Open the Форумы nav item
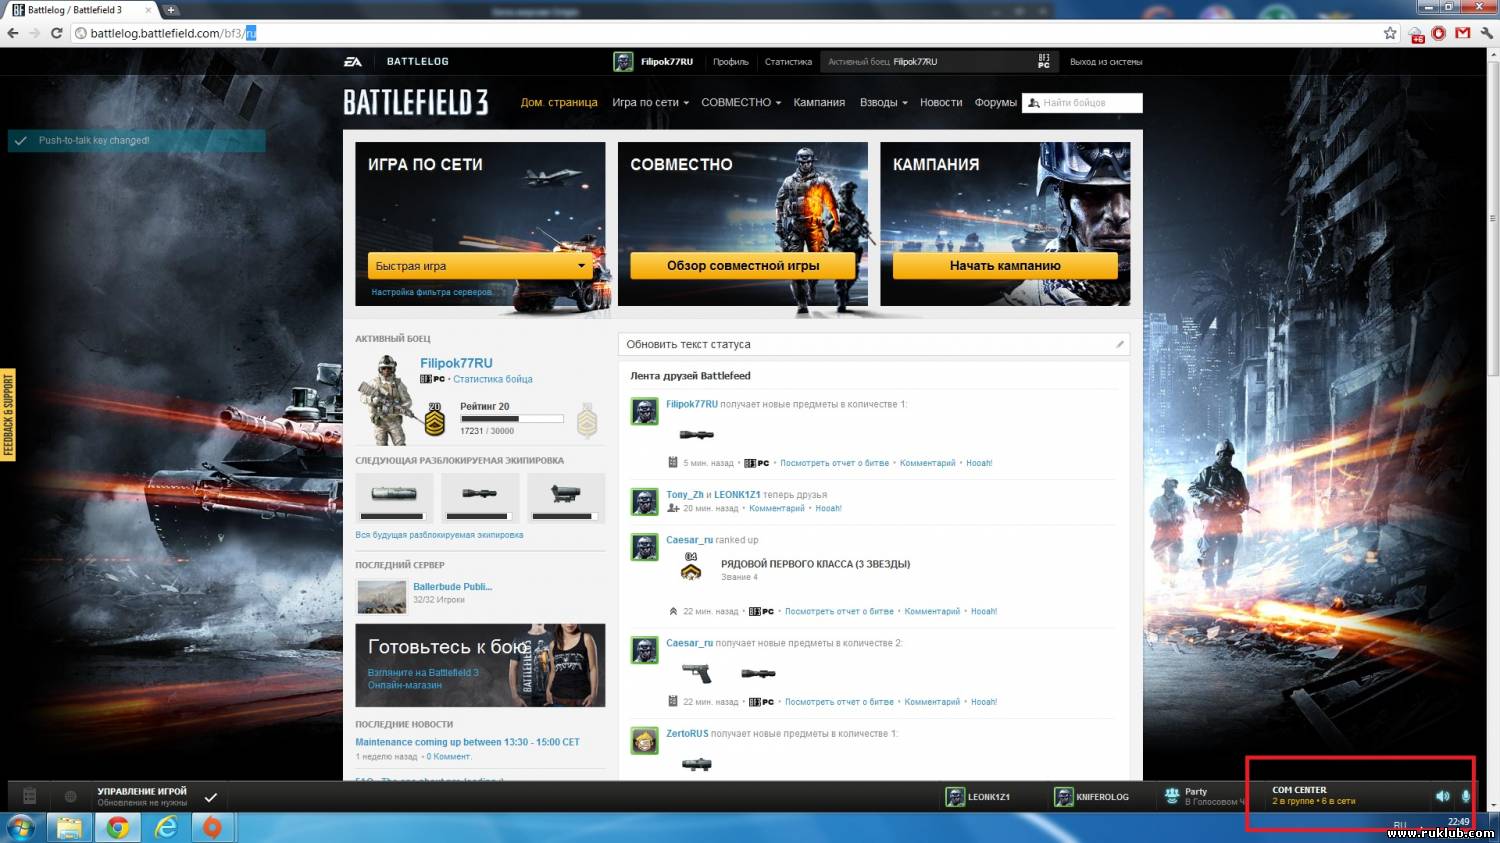 996,102
